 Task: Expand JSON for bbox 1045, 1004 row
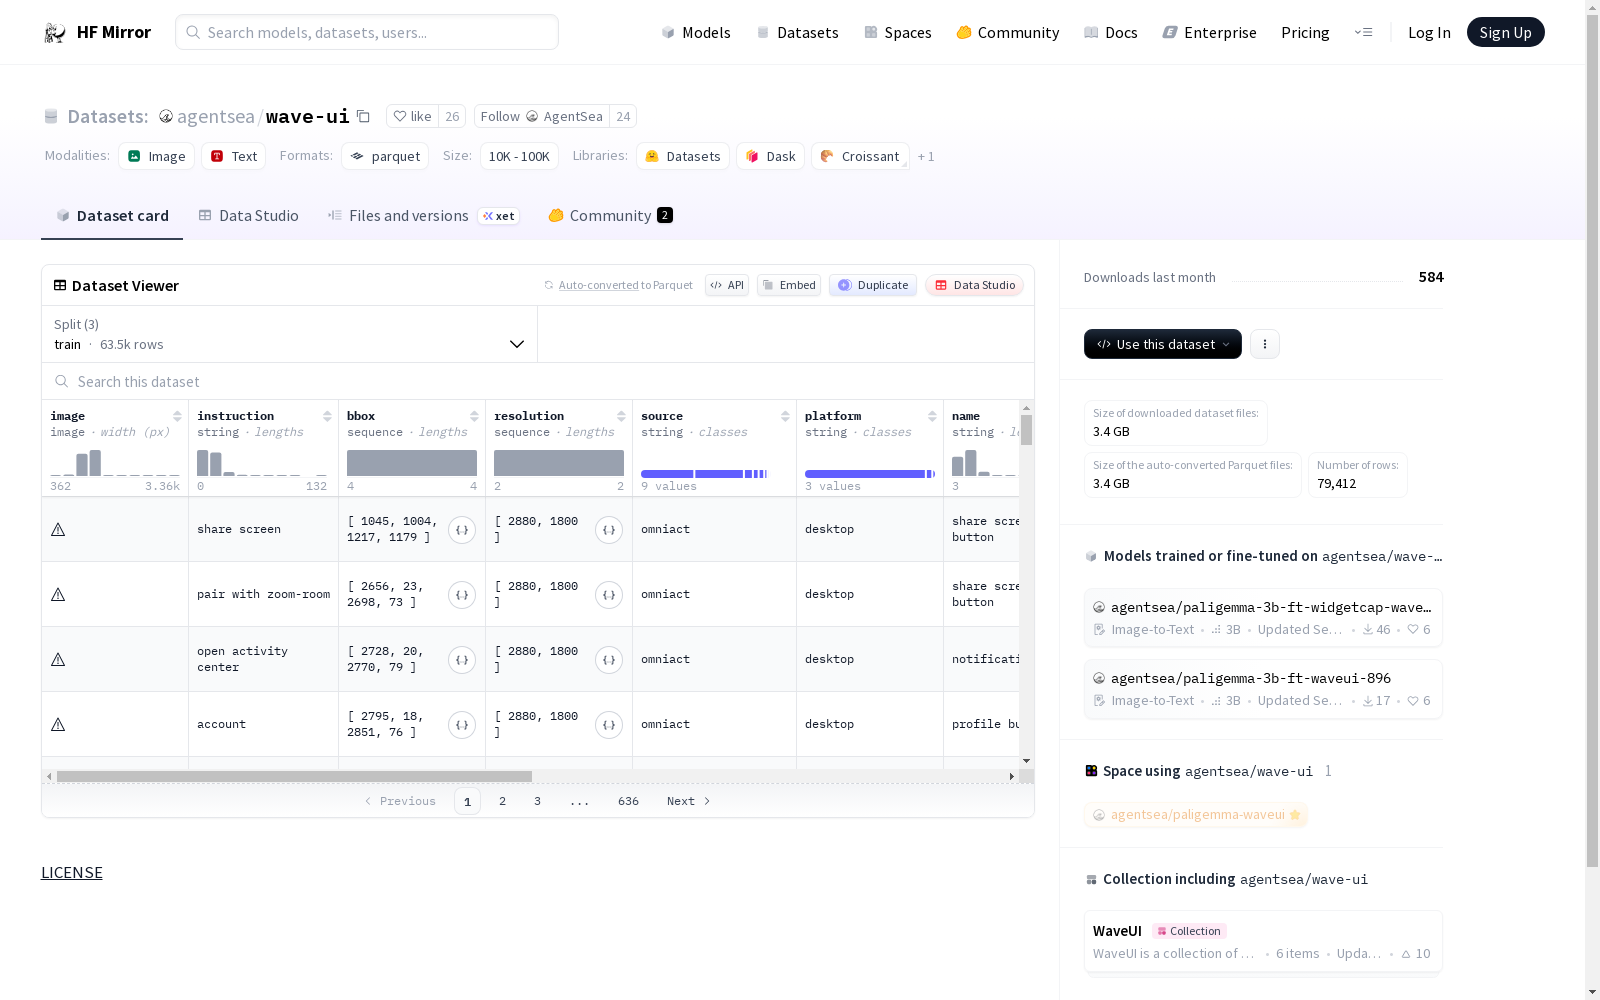pos(462,530)
